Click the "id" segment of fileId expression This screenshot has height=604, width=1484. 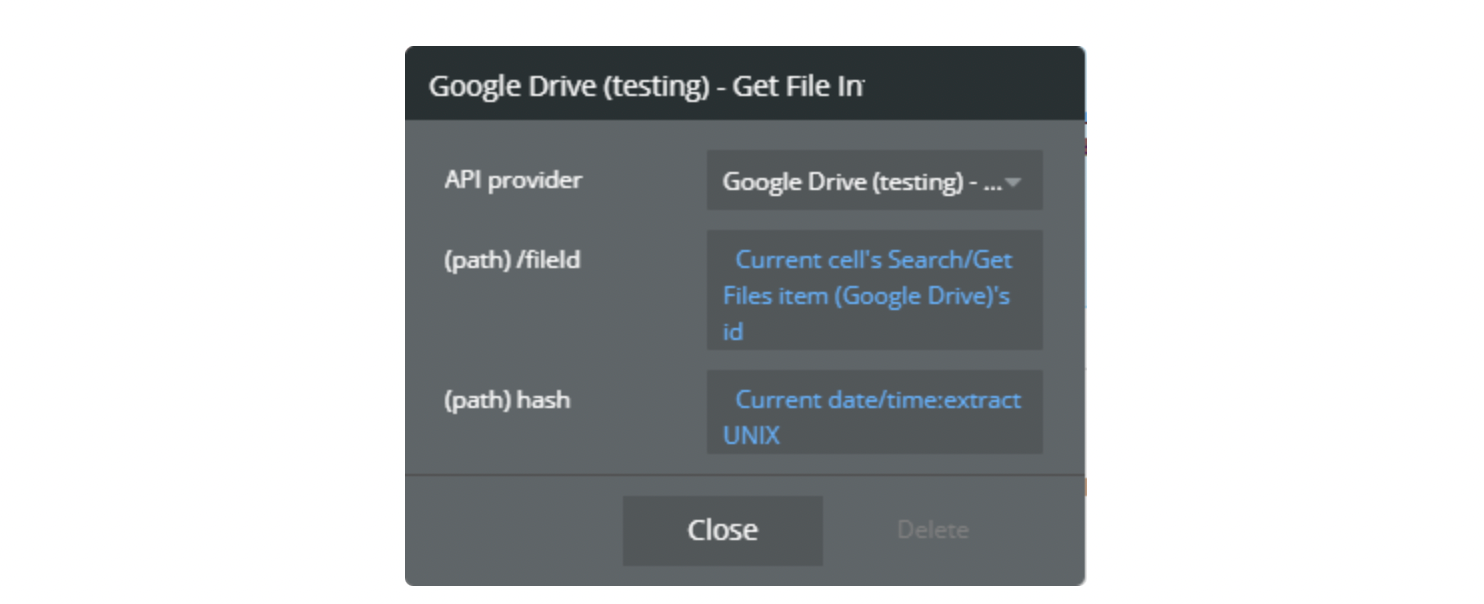733,332
